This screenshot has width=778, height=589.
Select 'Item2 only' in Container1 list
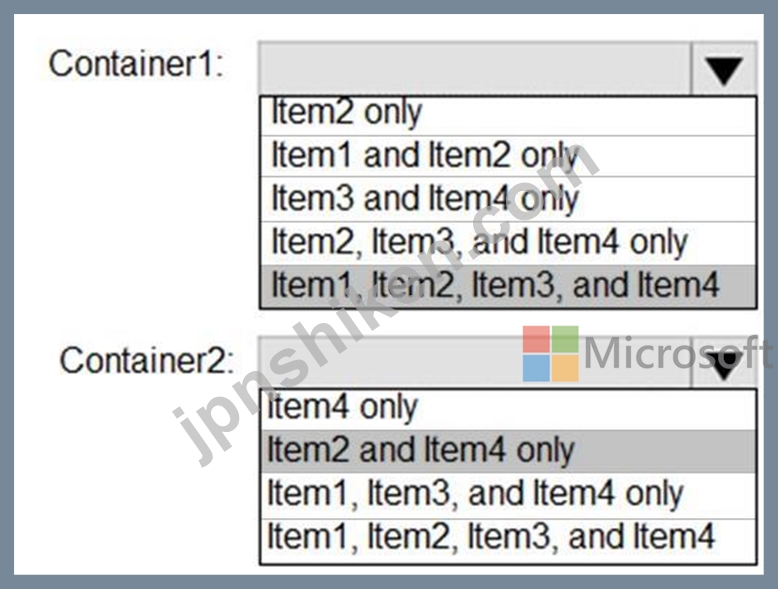click(508, 115)
